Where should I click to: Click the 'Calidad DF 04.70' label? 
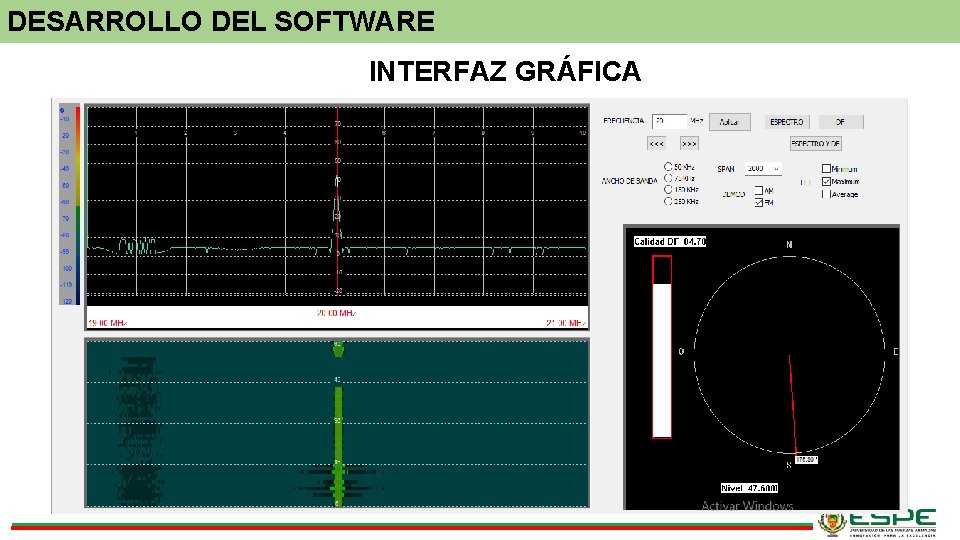click(x=670, y=242)
